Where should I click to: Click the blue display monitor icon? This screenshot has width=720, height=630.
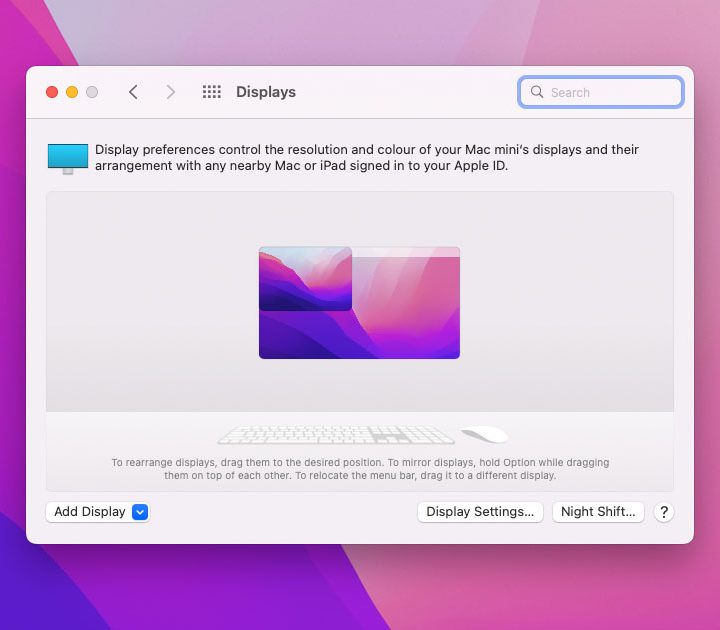click(x=68, y=158)
